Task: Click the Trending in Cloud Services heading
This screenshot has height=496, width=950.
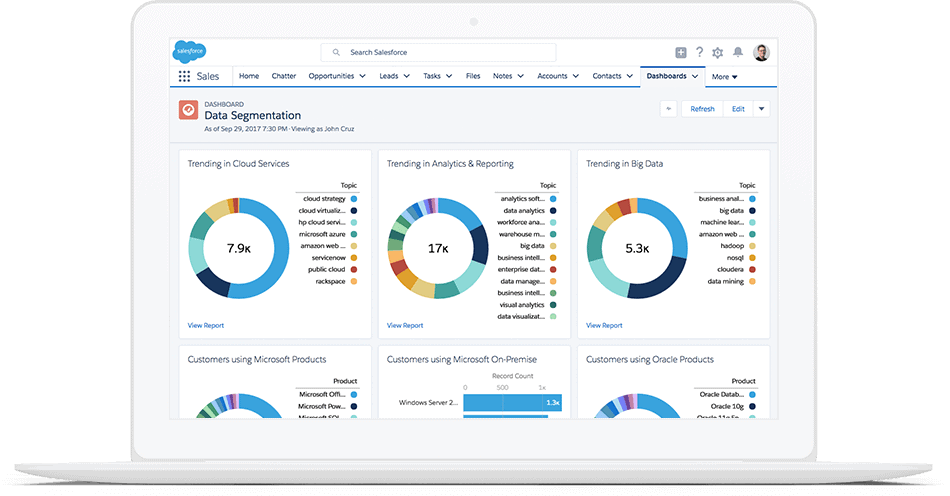Action: click(238, 164)
